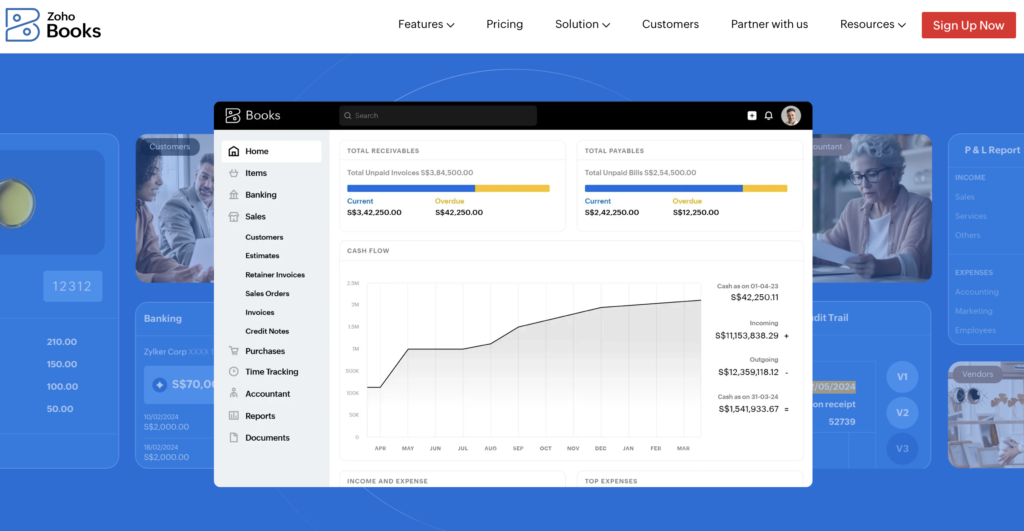
Task: Click the Zoho Books logo
Action: tap(54, 24)
